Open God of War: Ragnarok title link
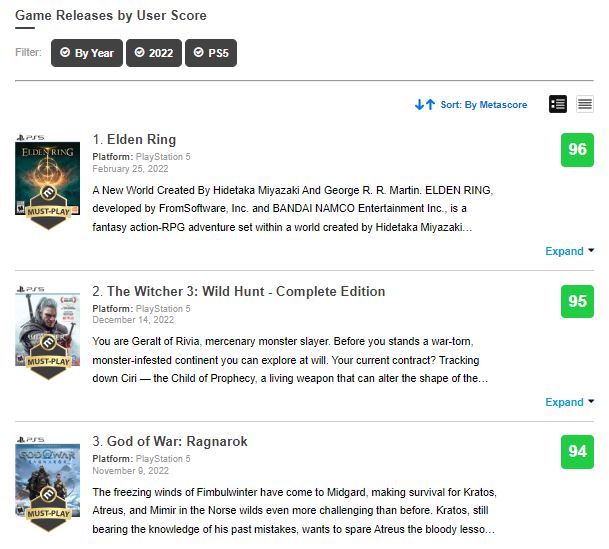This screenshot has width=609, height=549. (x=177, y=441)
